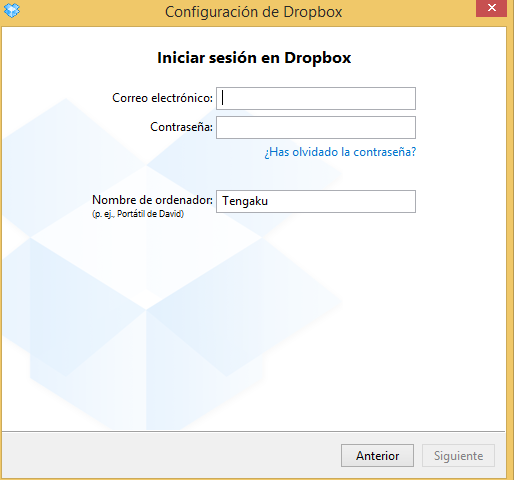Click the Contraseña input field
514x480 pixels.
[316, 127]
